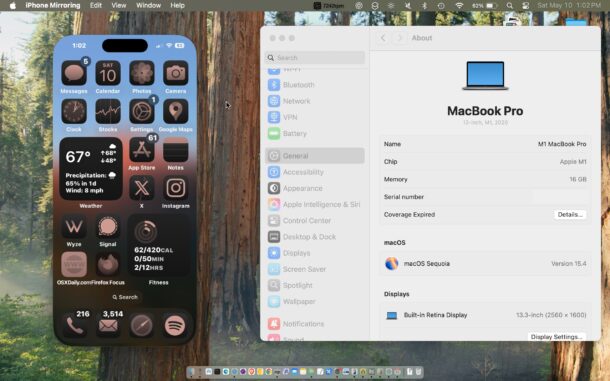Open the Clock app on iPhone

[x=74, y=111]
